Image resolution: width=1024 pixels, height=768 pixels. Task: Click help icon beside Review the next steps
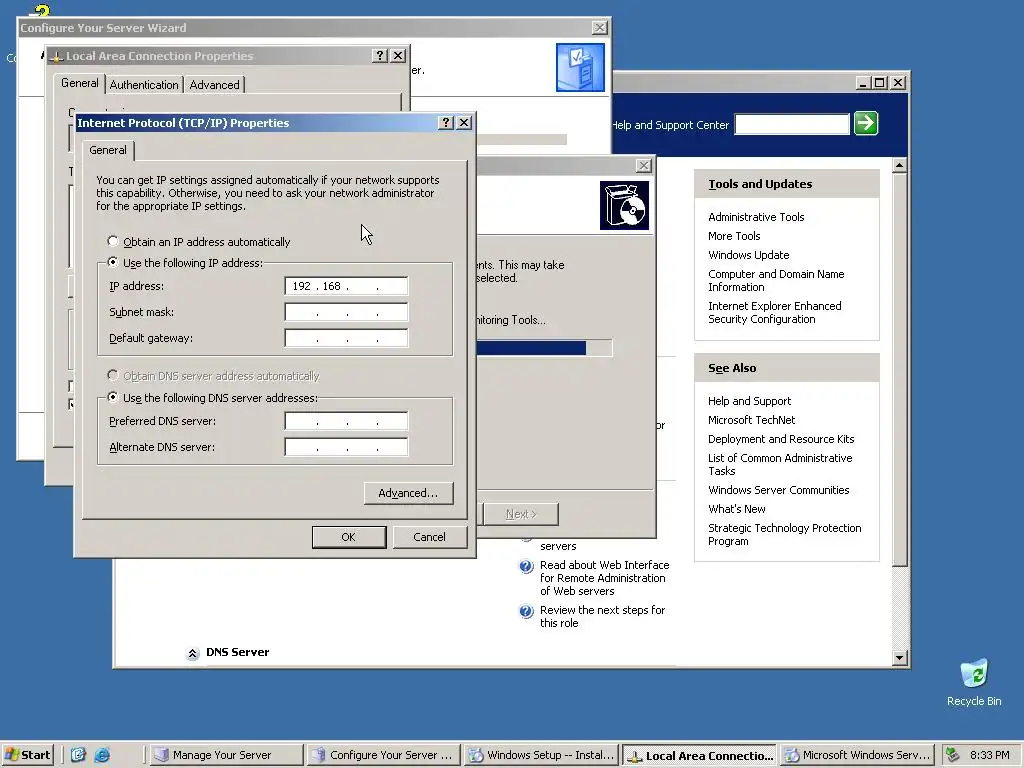click(x=526, y=611)
